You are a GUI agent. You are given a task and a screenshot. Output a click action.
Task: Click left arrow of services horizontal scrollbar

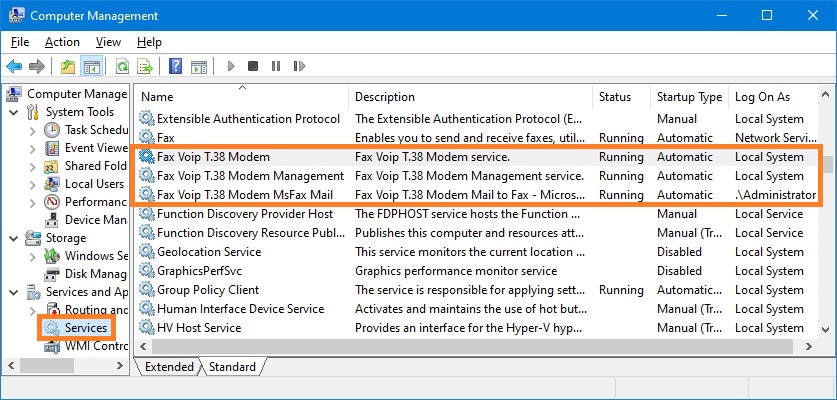pos(144,347)
